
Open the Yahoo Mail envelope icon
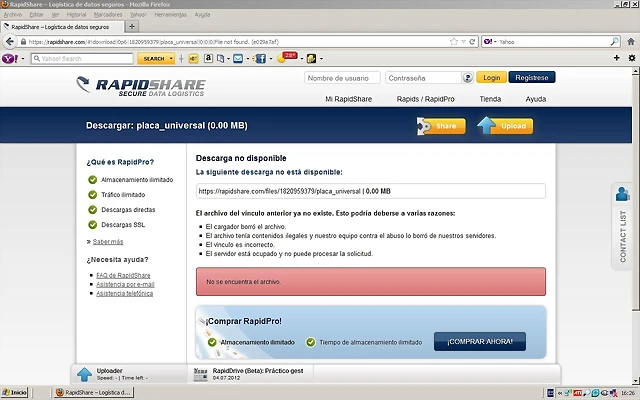click(x=238, y=59)
